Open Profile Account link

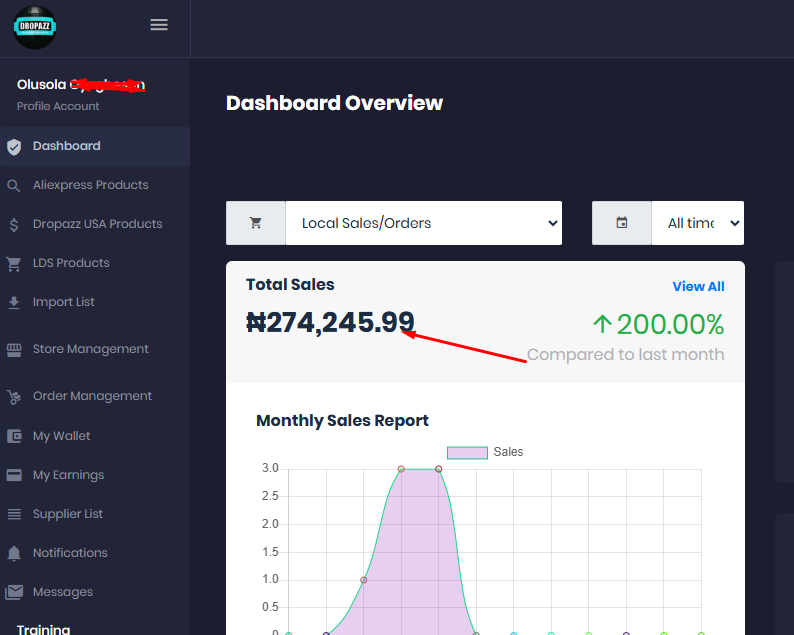coord(58,106)
